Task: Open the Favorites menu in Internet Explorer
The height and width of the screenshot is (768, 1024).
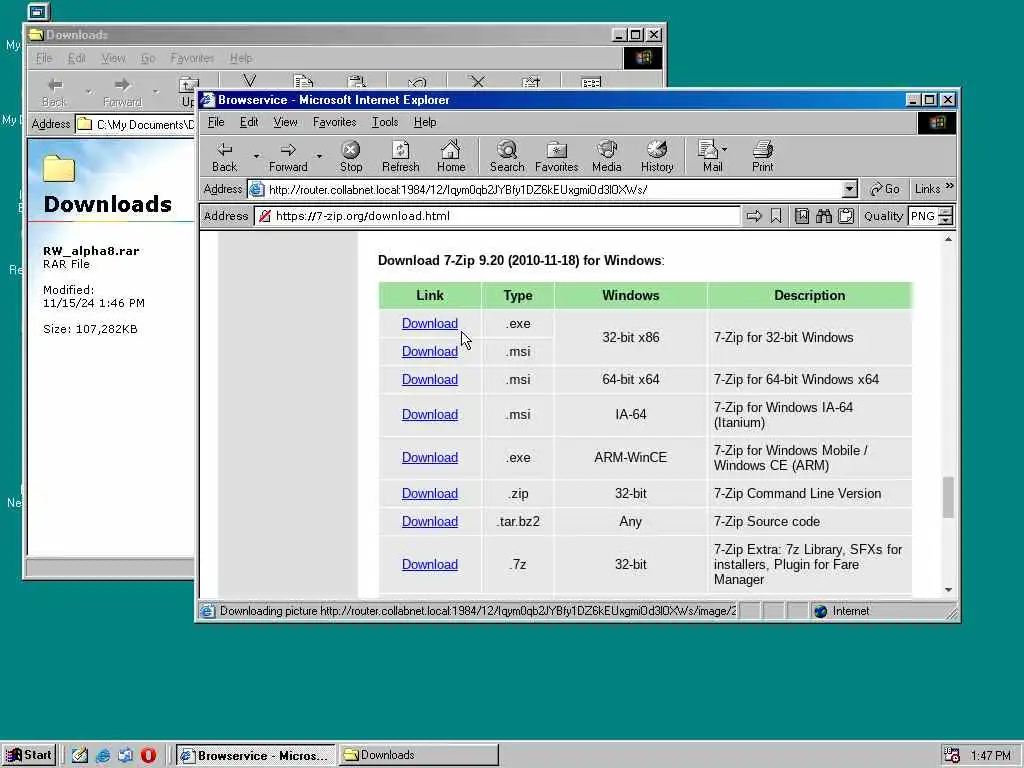Action: (334, 122)
